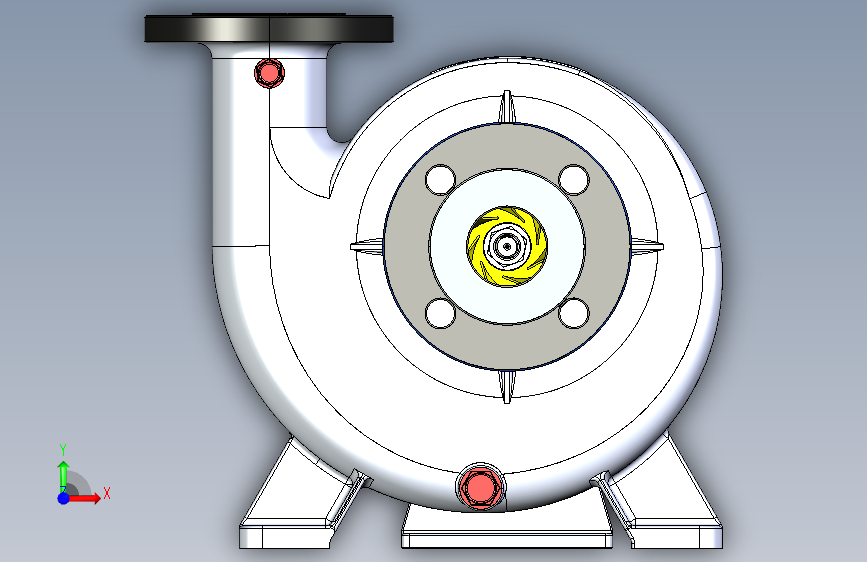This screenshot has height=562, width=867.
Task: Click the green Y axis arrow of the triad
Action: (63, 477)
